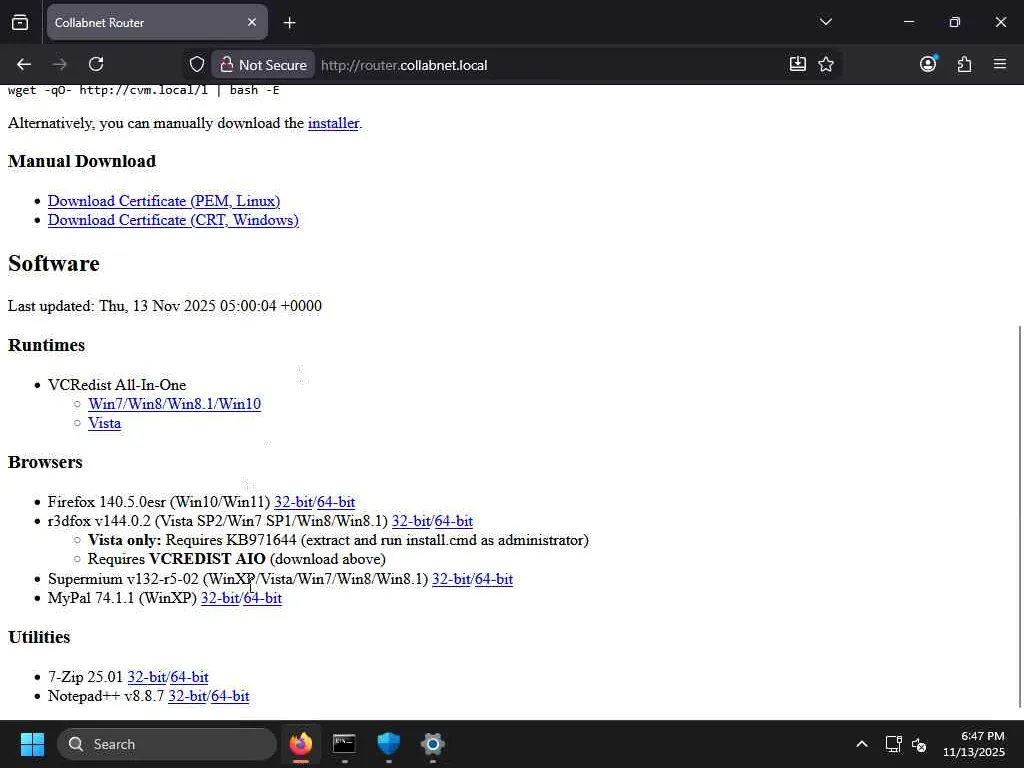The image size is (1024, 768).
Task: Download 7-Zip 25.01 32-bit
Action: point(146,677)
